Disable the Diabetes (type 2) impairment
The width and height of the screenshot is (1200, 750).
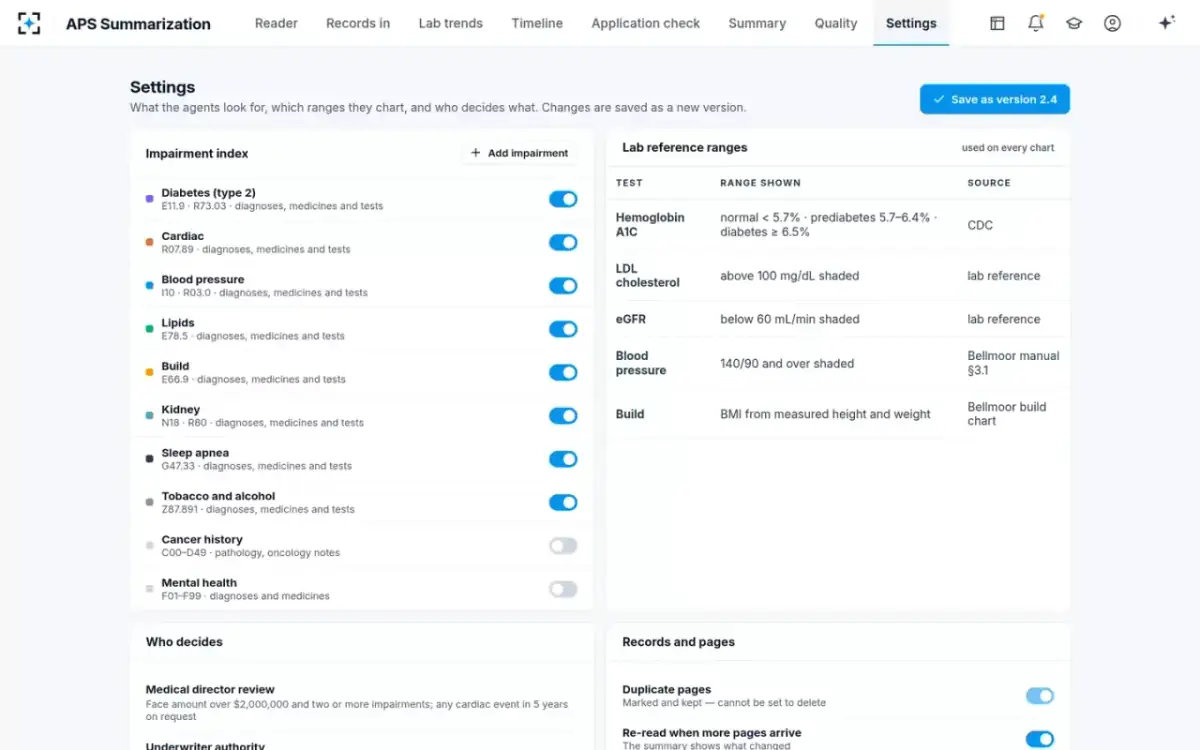563,199
